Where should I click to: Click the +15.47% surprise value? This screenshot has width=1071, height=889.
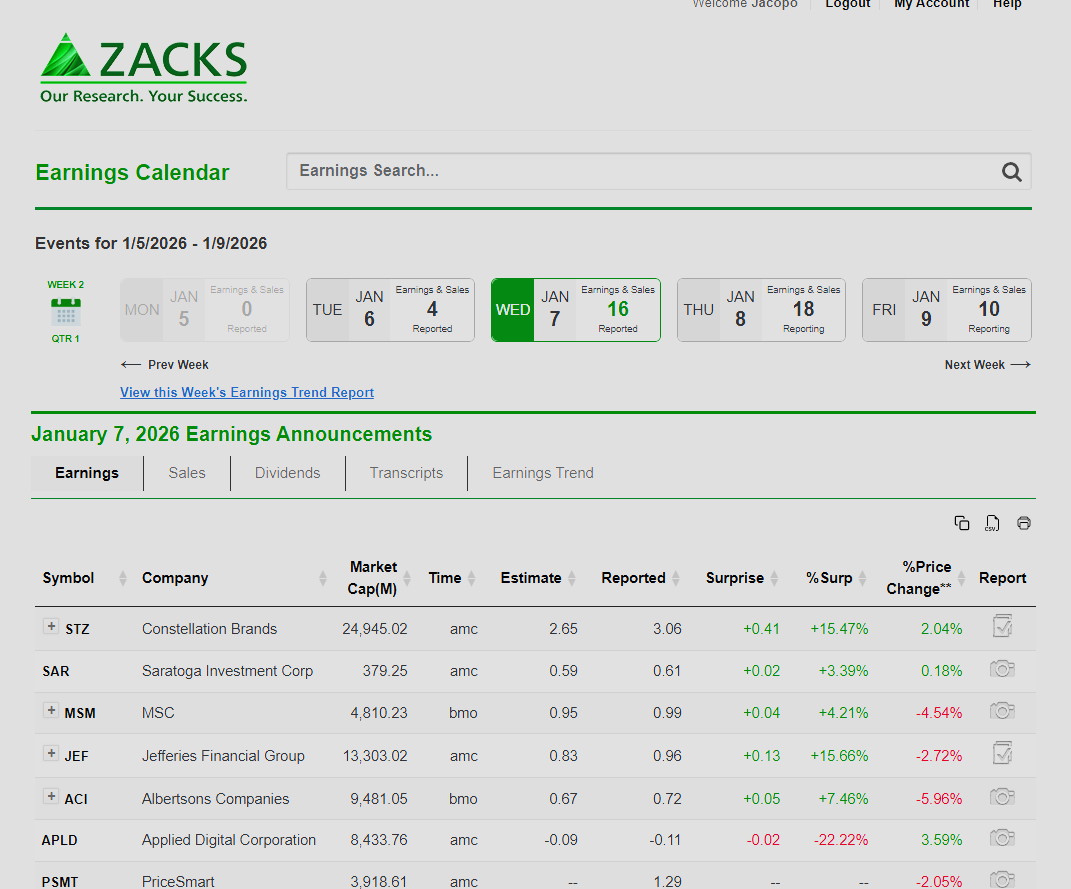[x=839, y=629]
